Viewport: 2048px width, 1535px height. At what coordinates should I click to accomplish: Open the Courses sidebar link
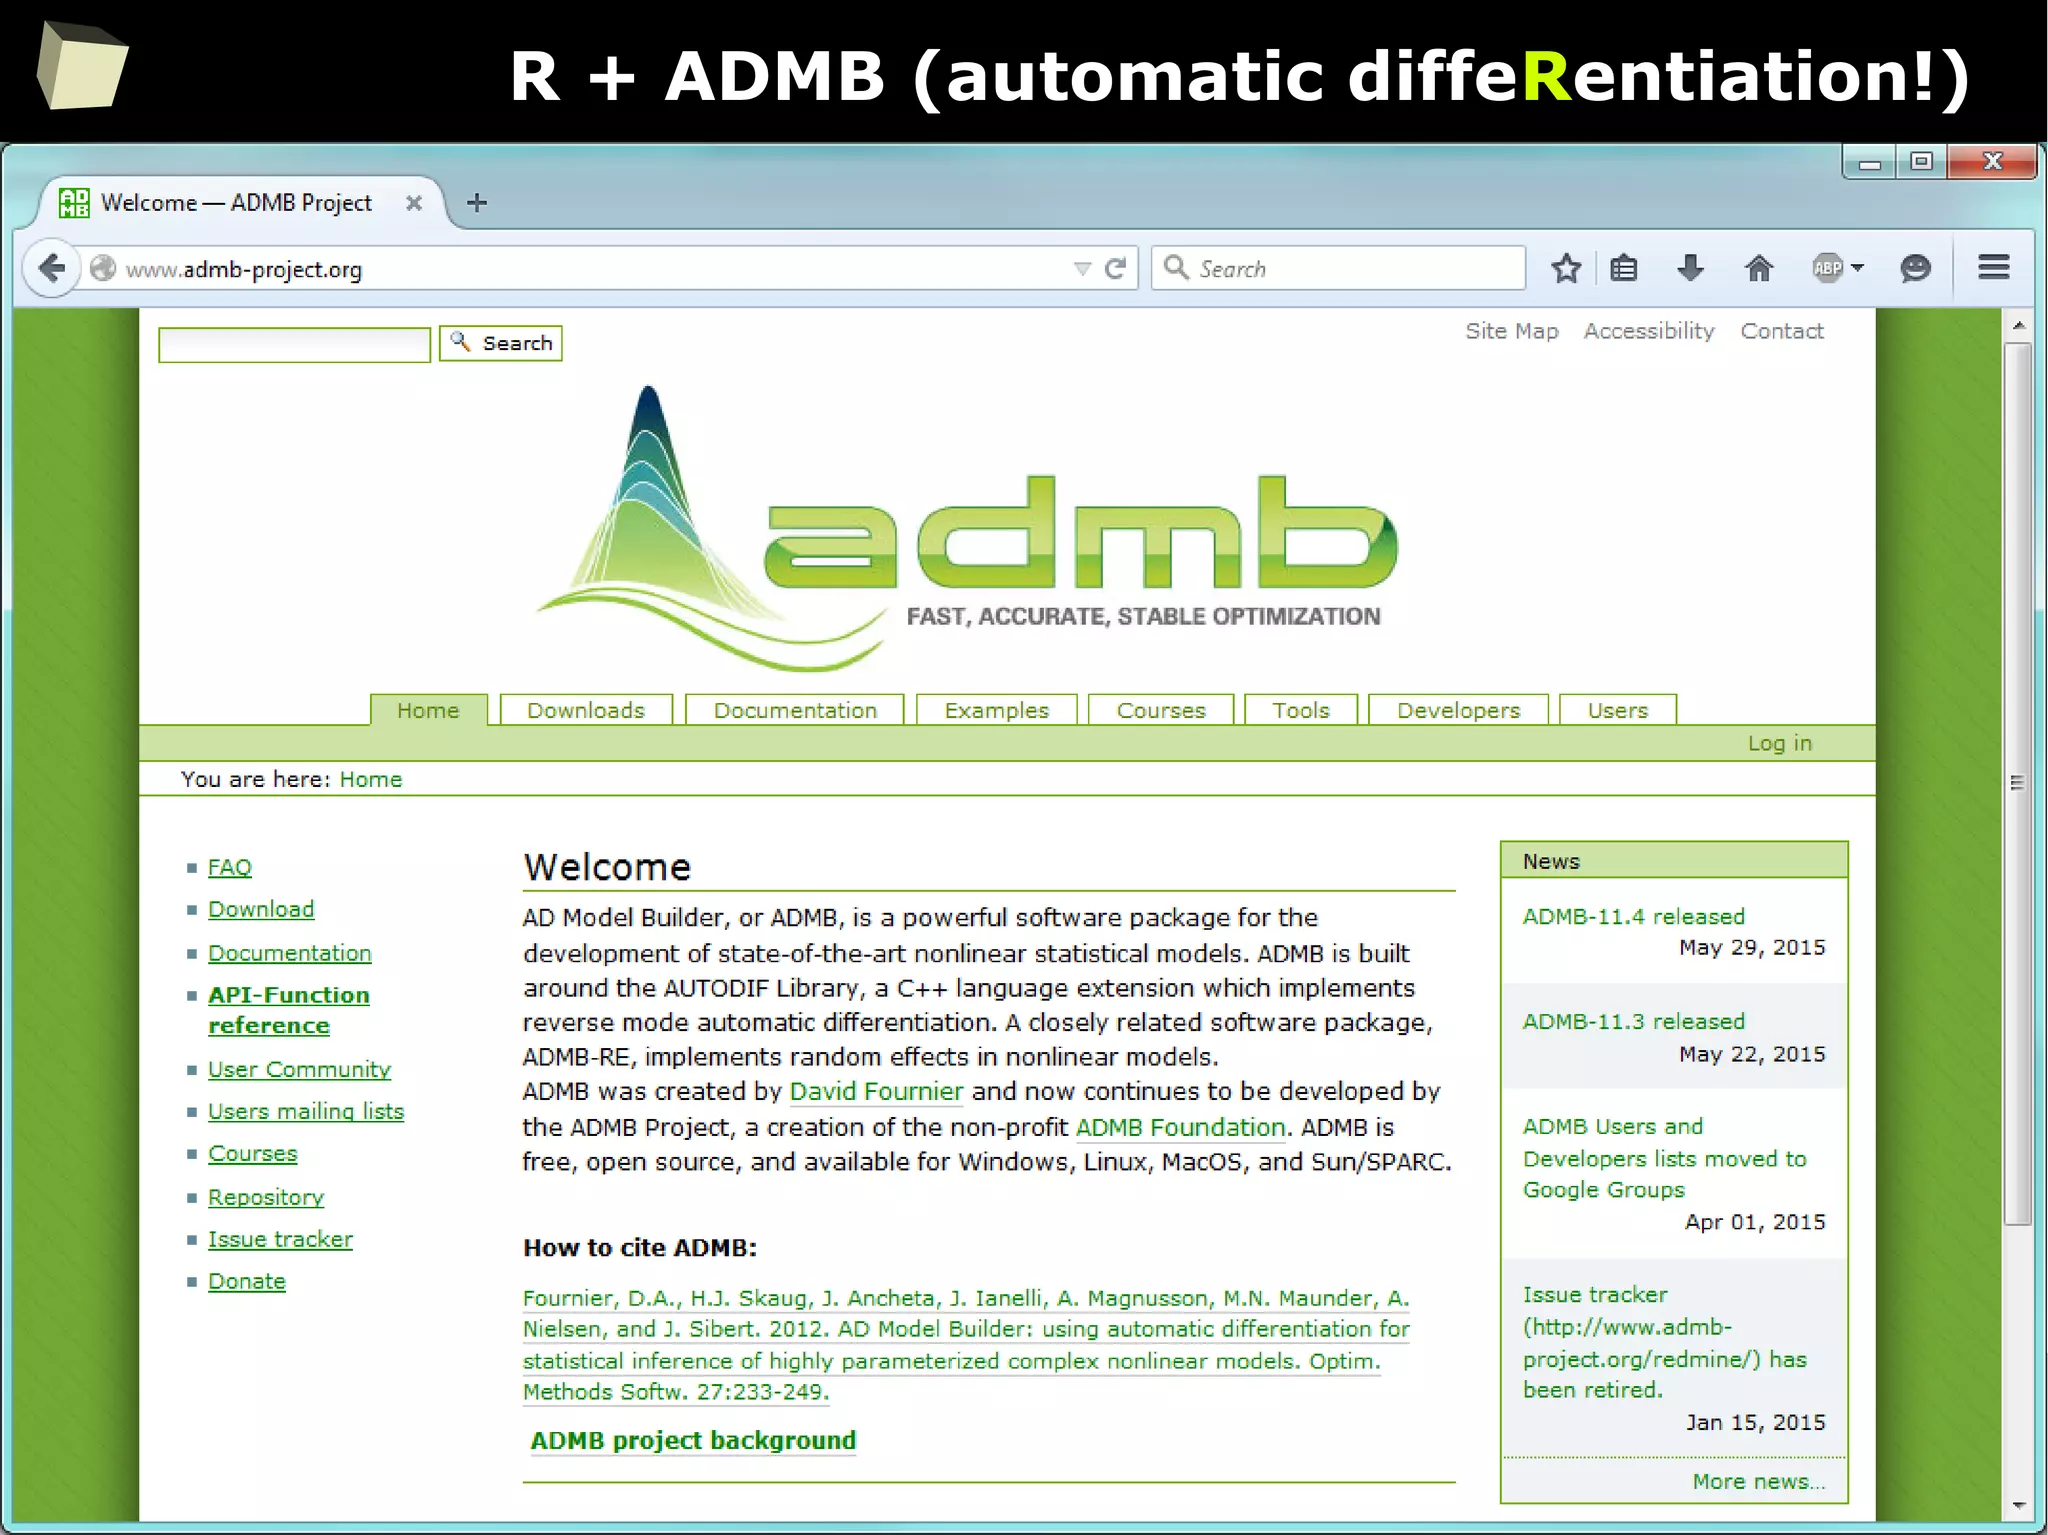point(252,1153)
